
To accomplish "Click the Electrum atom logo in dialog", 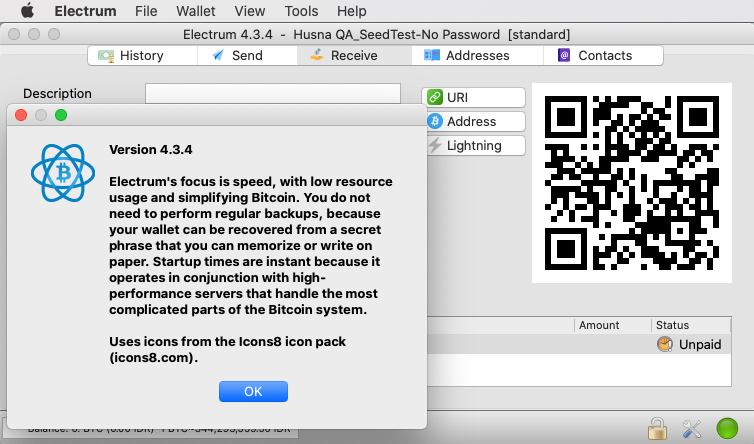I will tap(63, 173).
